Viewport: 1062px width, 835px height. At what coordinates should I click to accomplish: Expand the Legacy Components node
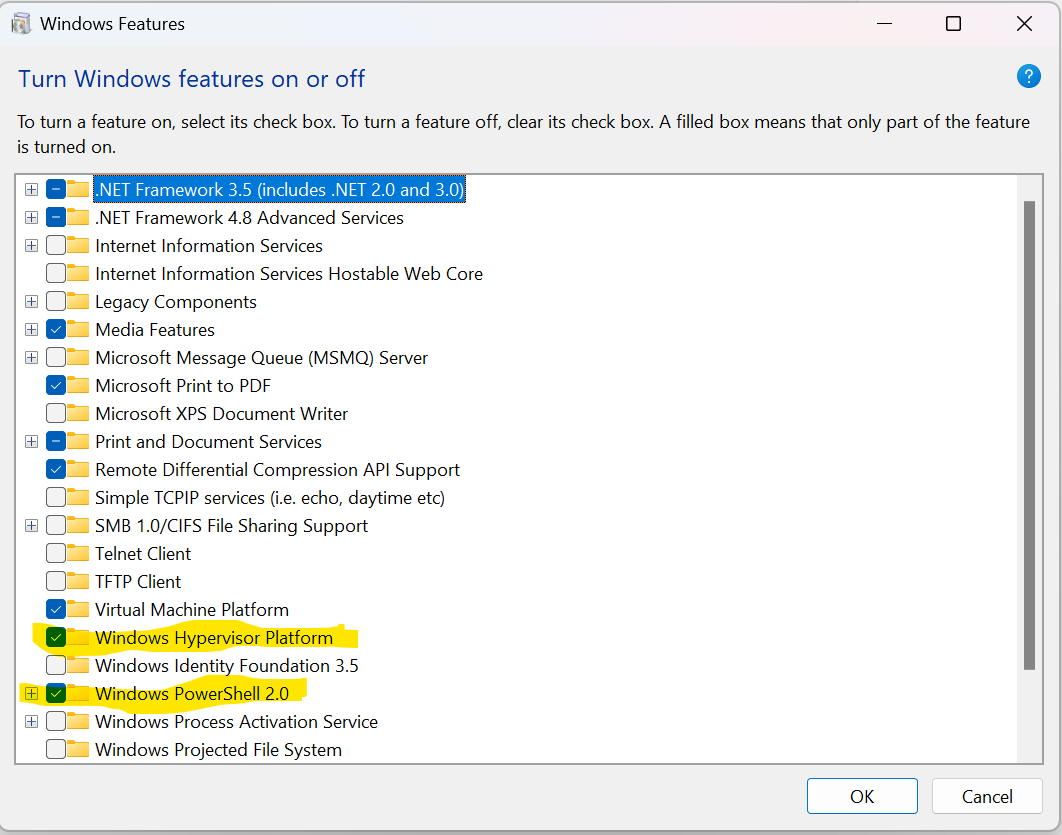pos(31,301)
